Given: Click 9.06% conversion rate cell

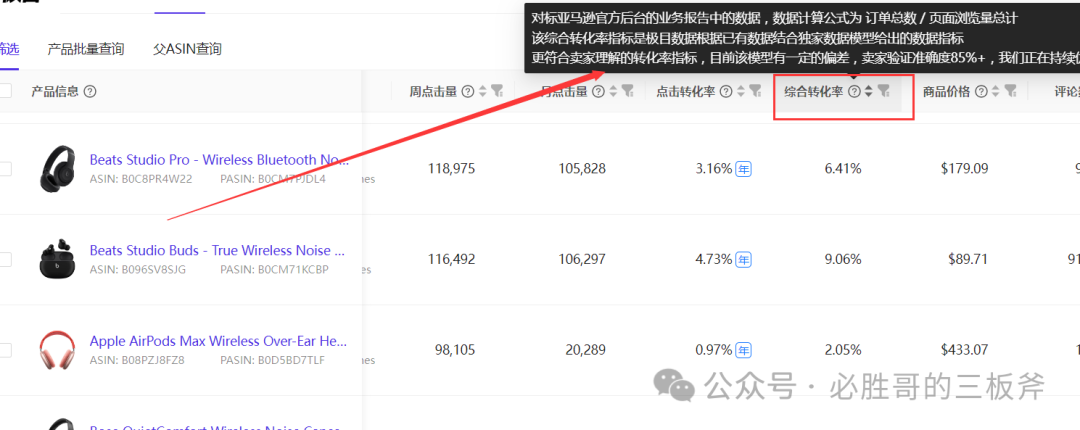Looking at the screenshot, I should pyautogui.click(x=842, y=259).
